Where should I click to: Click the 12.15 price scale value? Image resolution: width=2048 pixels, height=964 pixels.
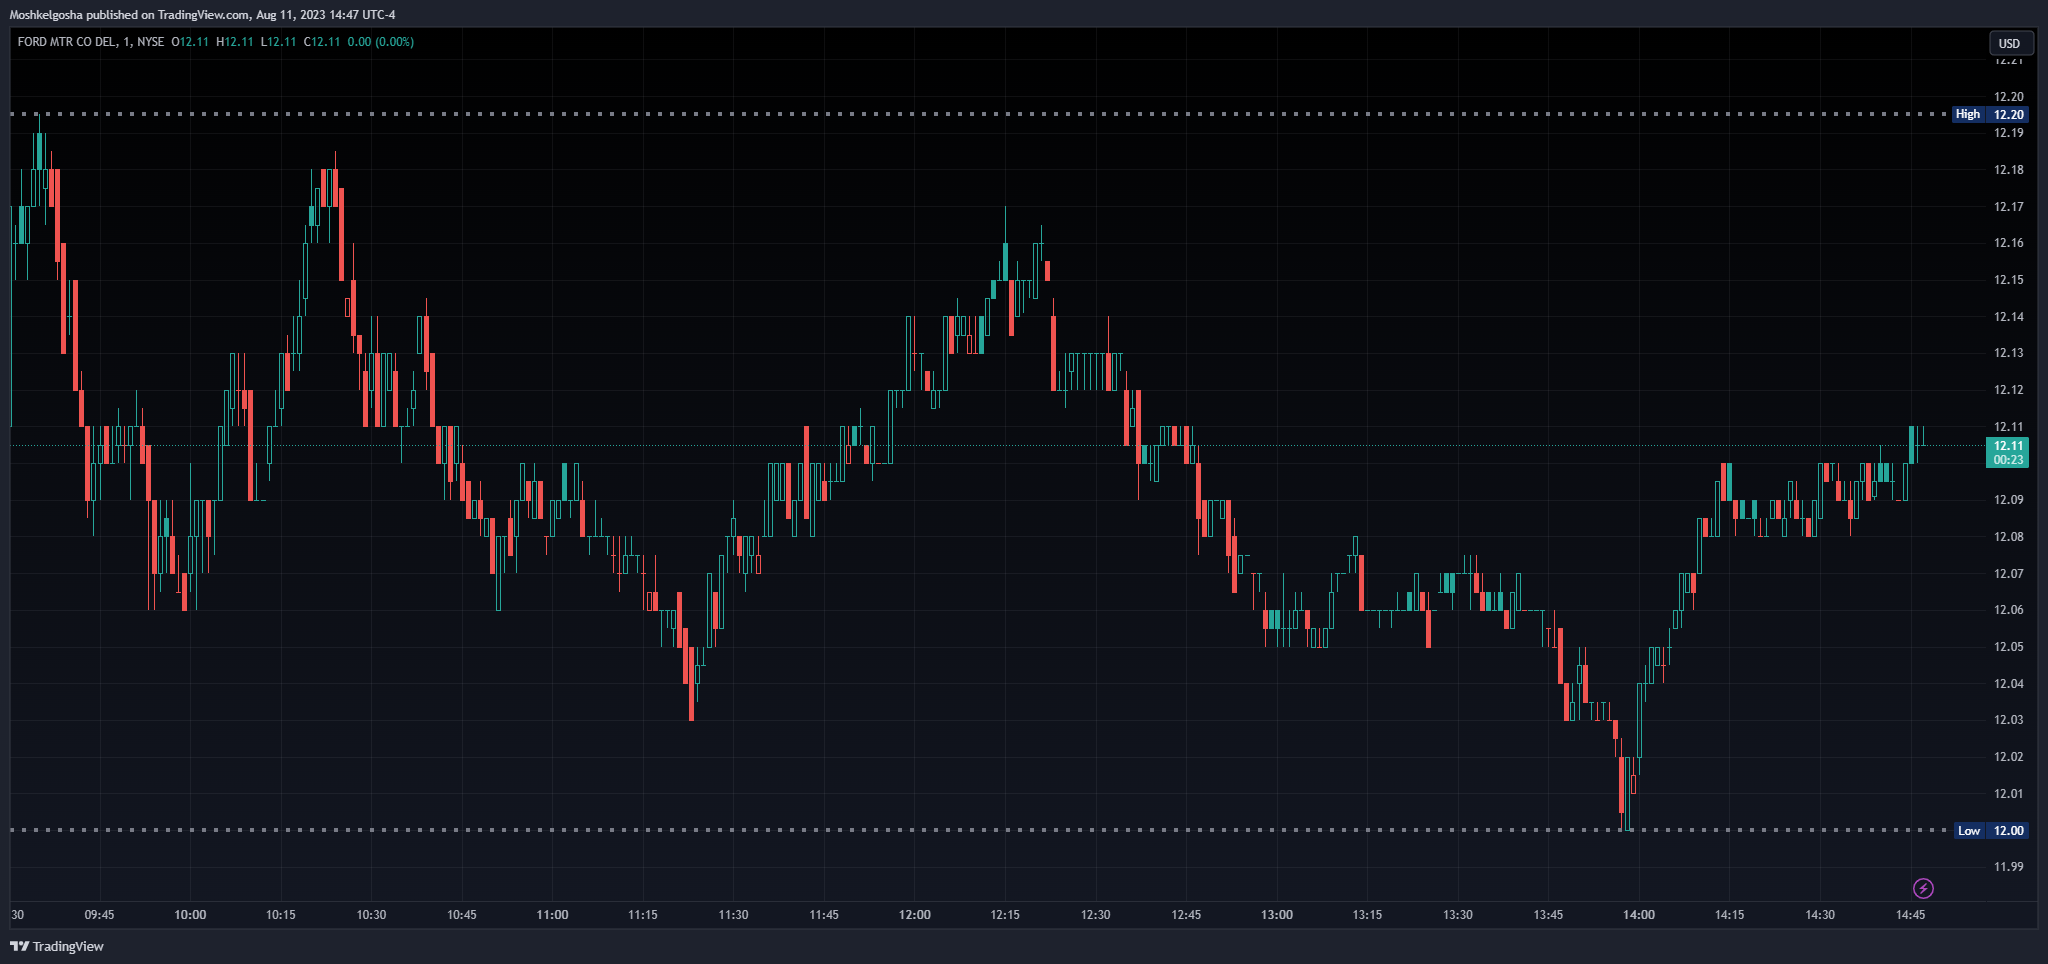[2008, 280]
